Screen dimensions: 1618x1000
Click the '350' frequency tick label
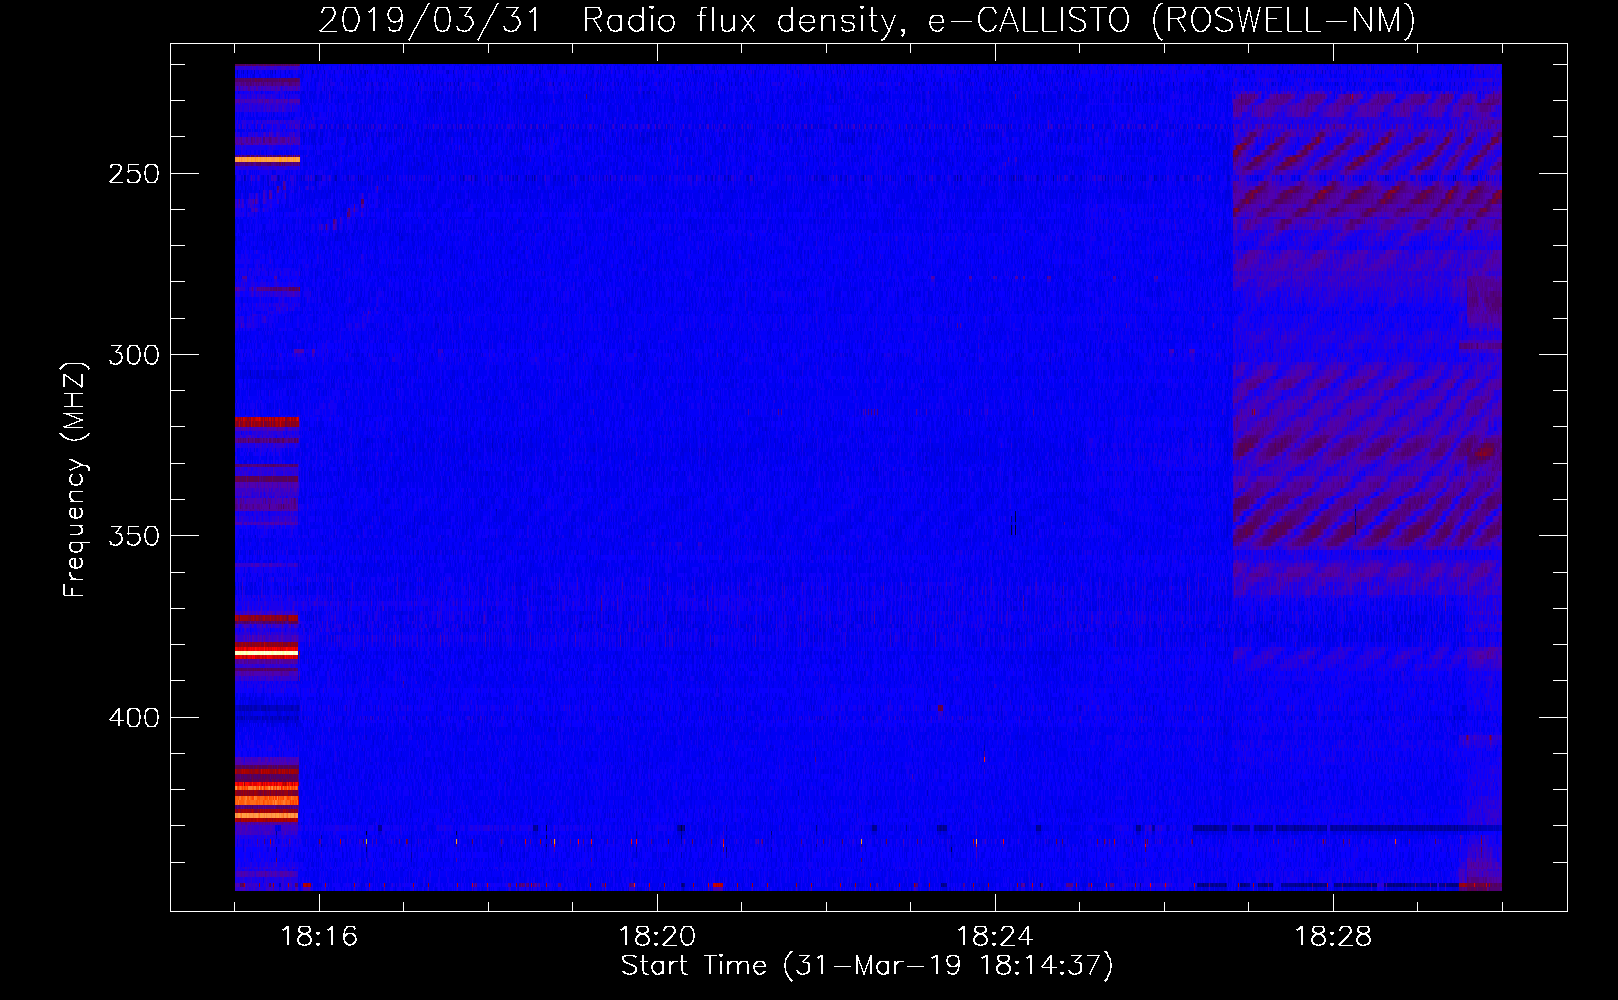(x=134, y=536)
